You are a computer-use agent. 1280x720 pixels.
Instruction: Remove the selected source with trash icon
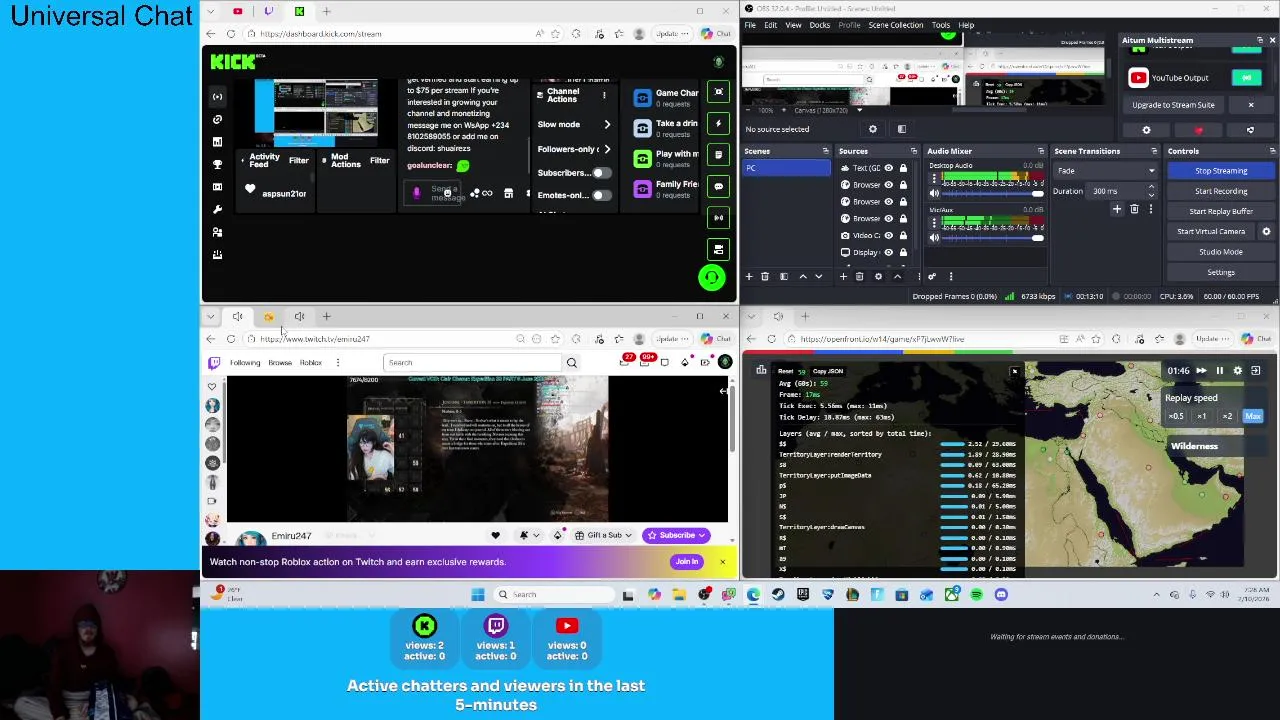click(859, 276)
